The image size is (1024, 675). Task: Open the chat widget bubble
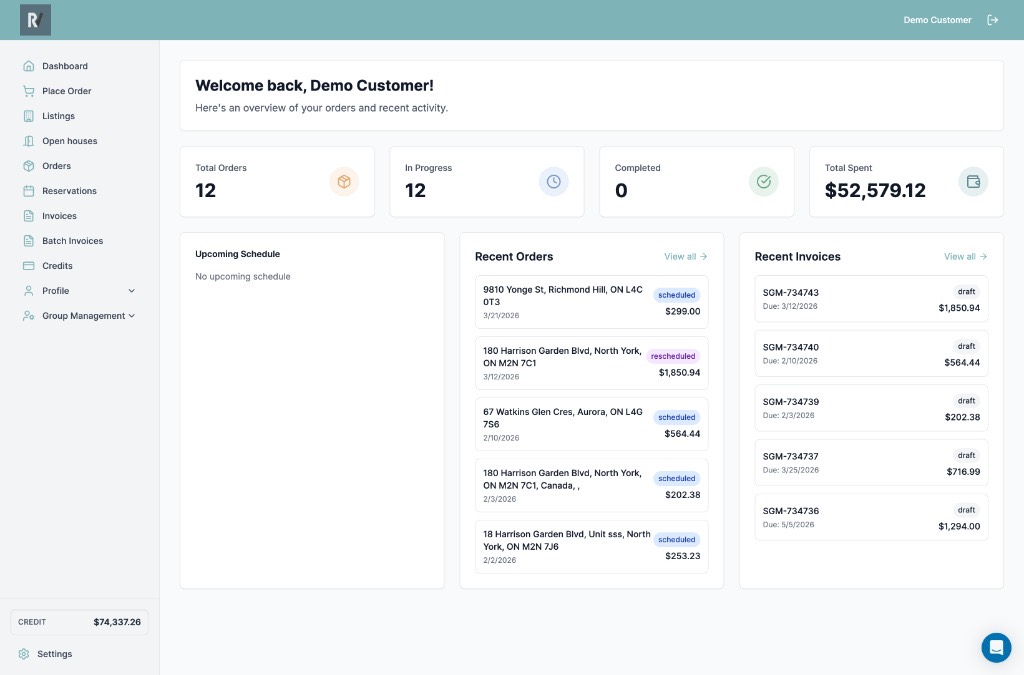[996, 647]
